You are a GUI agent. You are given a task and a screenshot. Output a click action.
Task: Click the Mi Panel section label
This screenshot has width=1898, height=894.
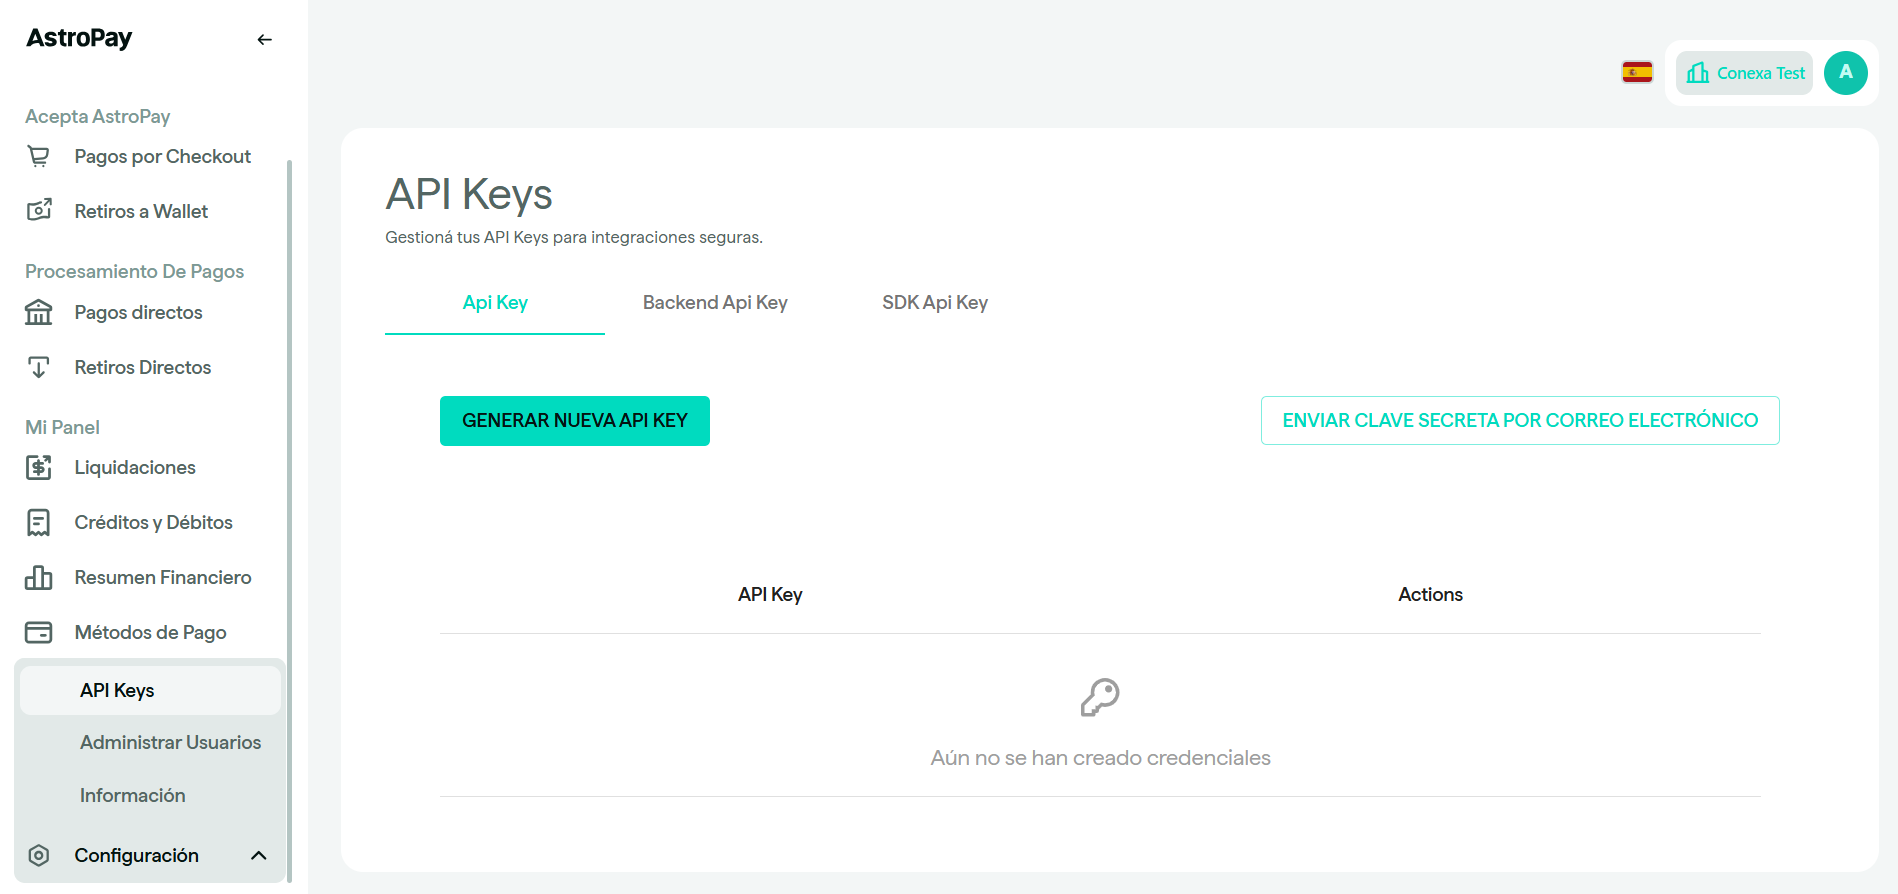coord(63,427)
